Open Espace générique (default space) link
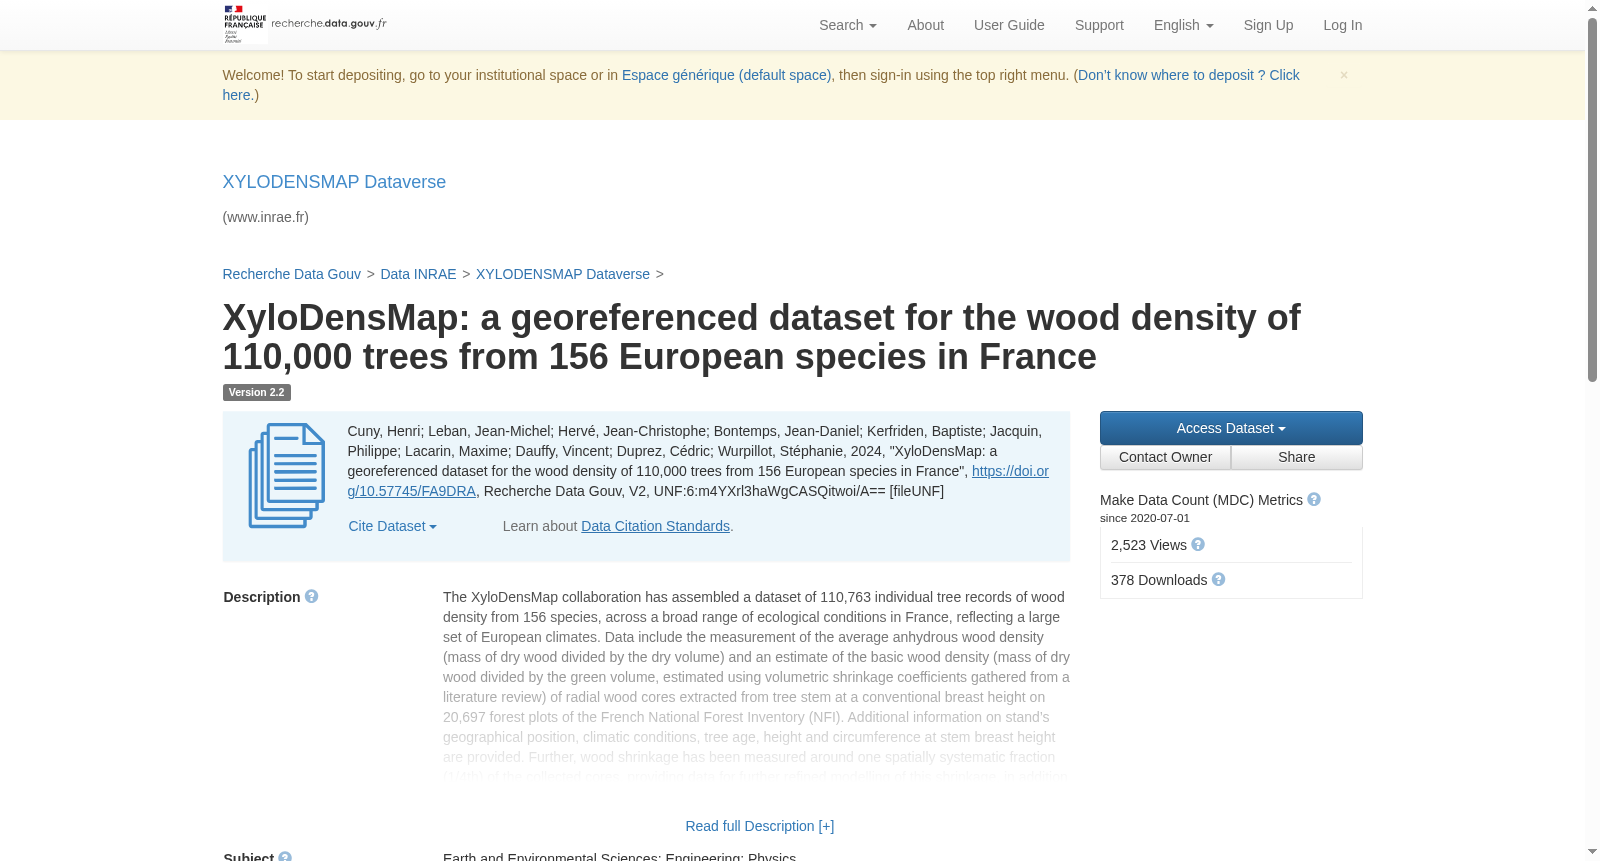 tap(726, 75)
